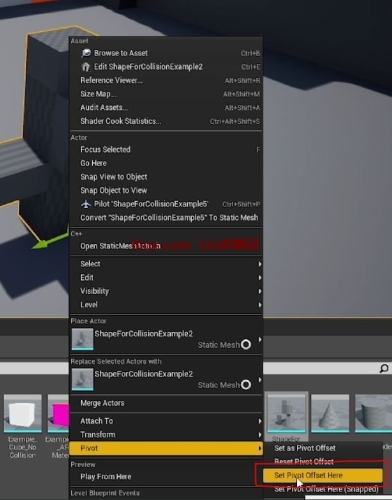Click the content browser search field
392x500 pixels.
[327, 368]
